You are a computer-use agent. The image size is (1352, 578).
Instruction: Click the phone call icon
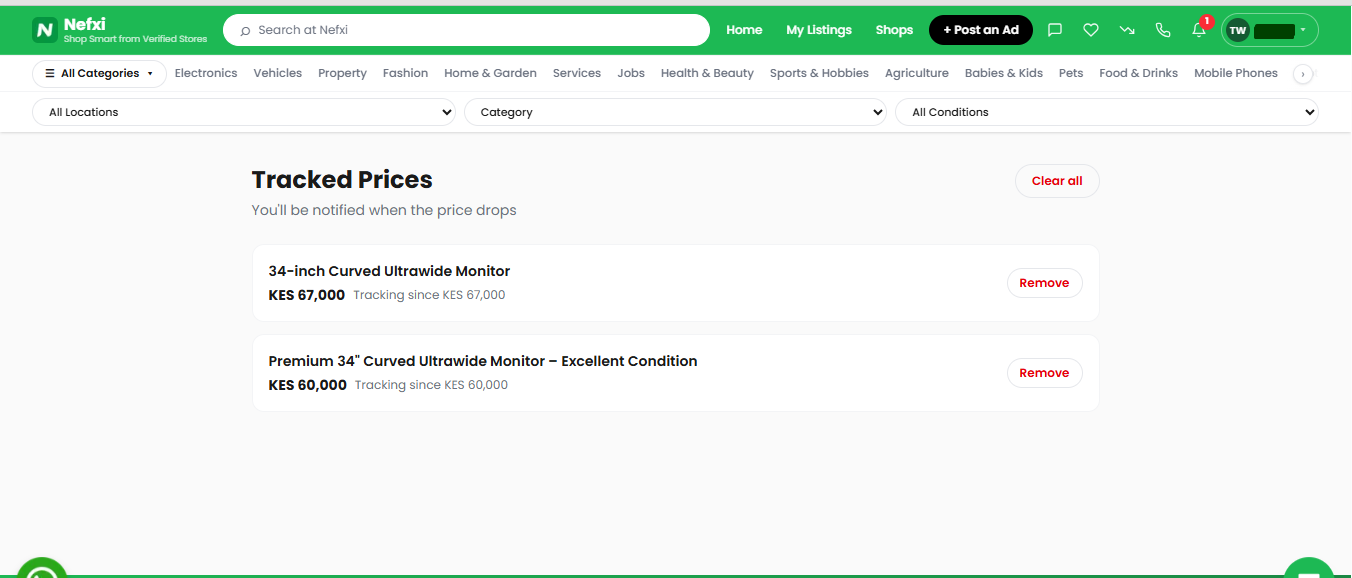coord(1163,30)
